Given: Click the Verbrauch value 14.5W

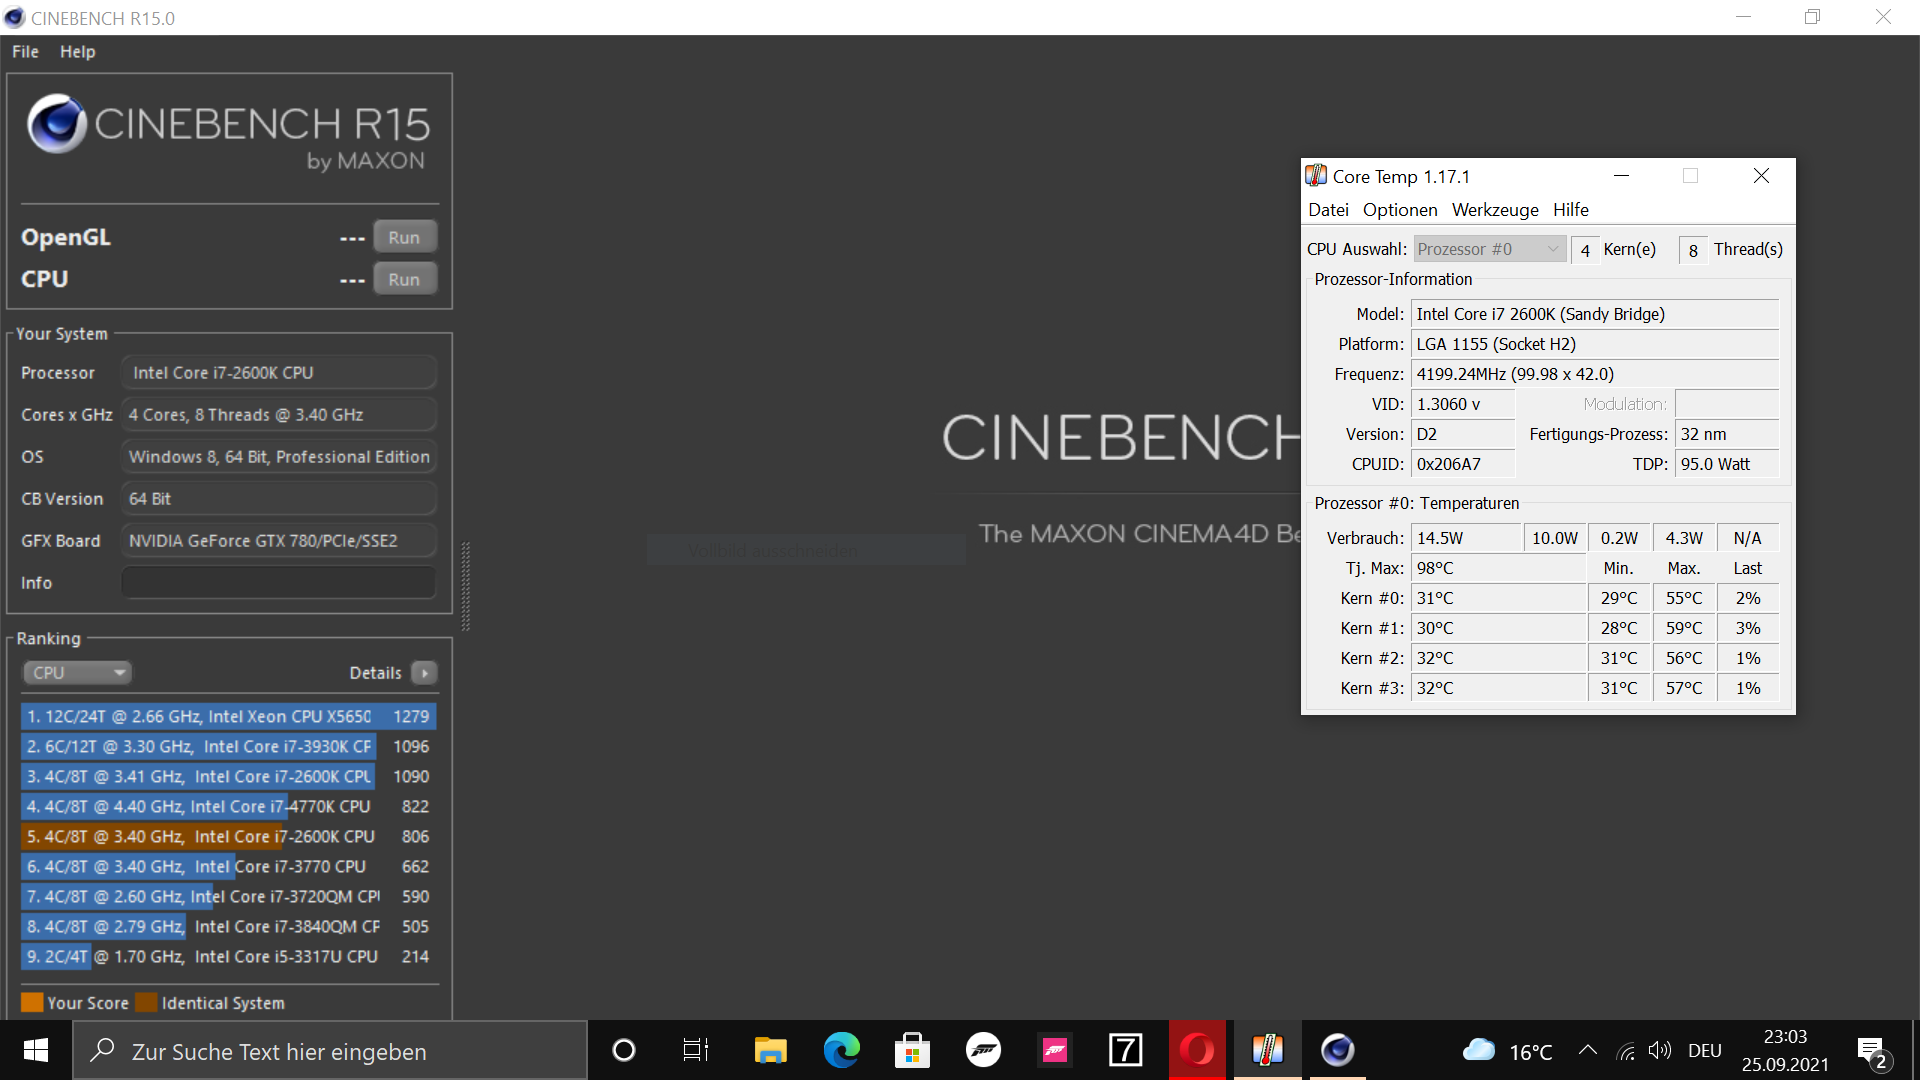Looking at the screenshot, I should 1466,538.
